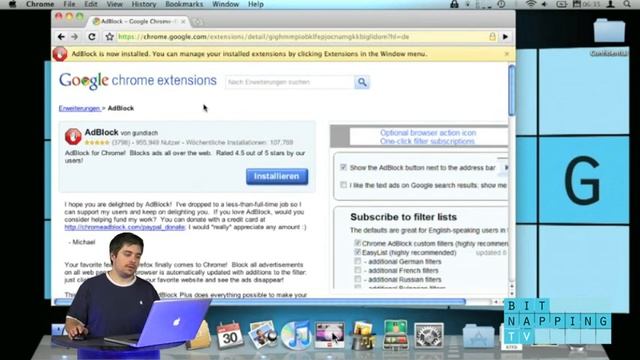The width and height of the screenshot is (640, 360).
Task: Open the Edit menu
Action: point(91,4)
